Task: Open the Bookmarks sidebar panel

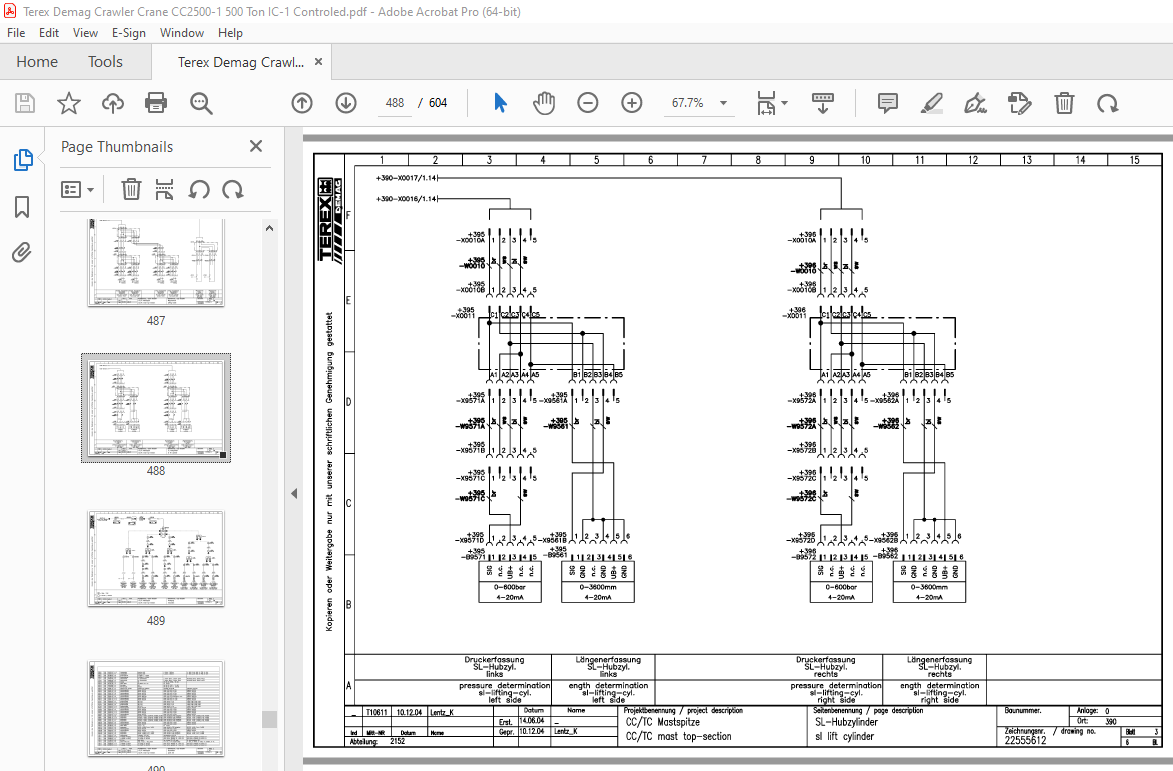Action: coord(22,207)
